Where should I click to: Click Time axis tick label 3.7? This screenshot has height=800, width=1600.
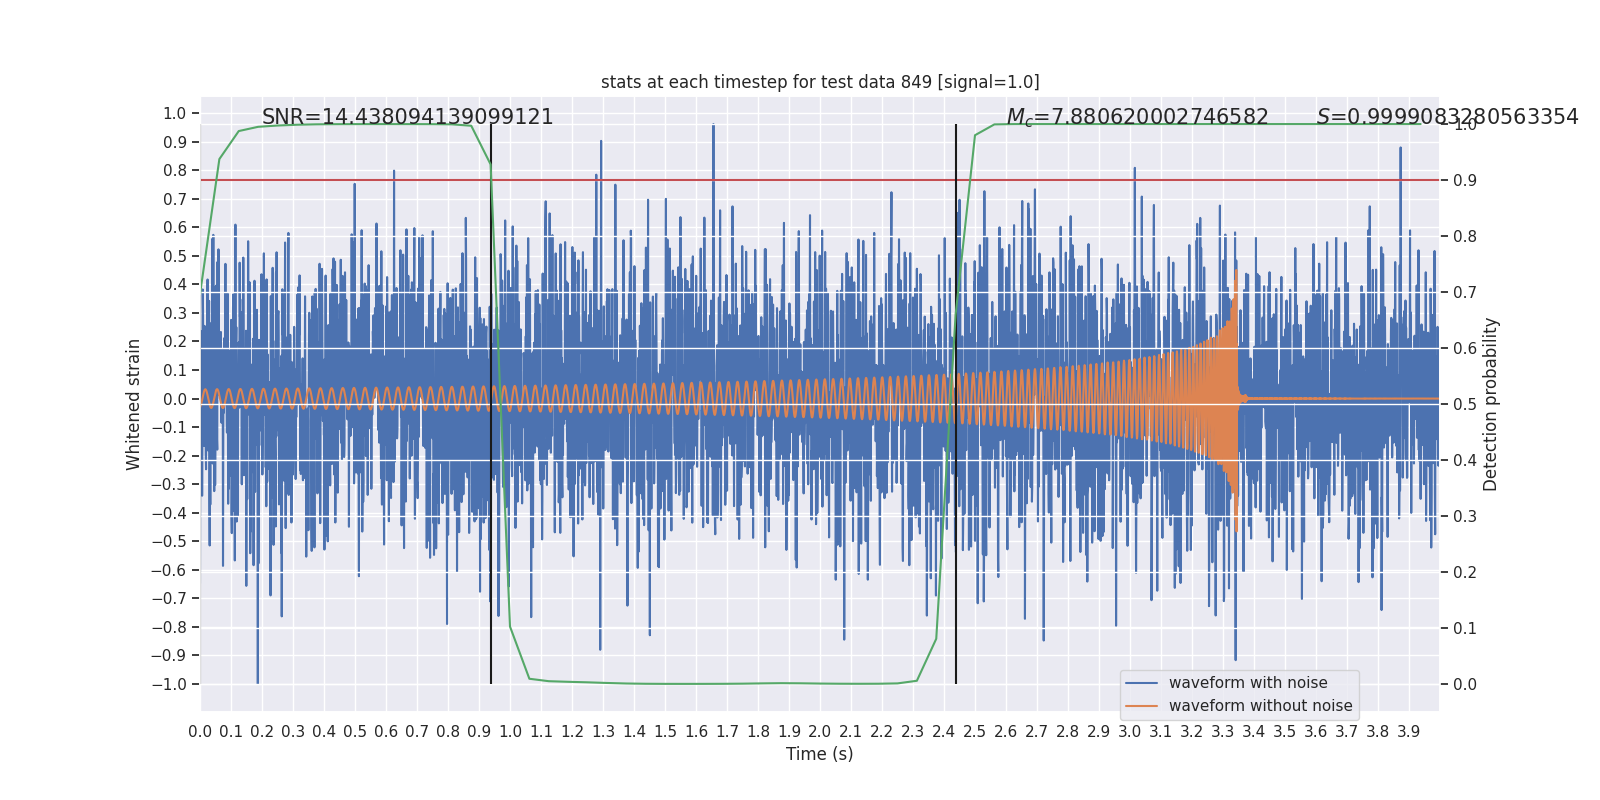coord(1347,732)
